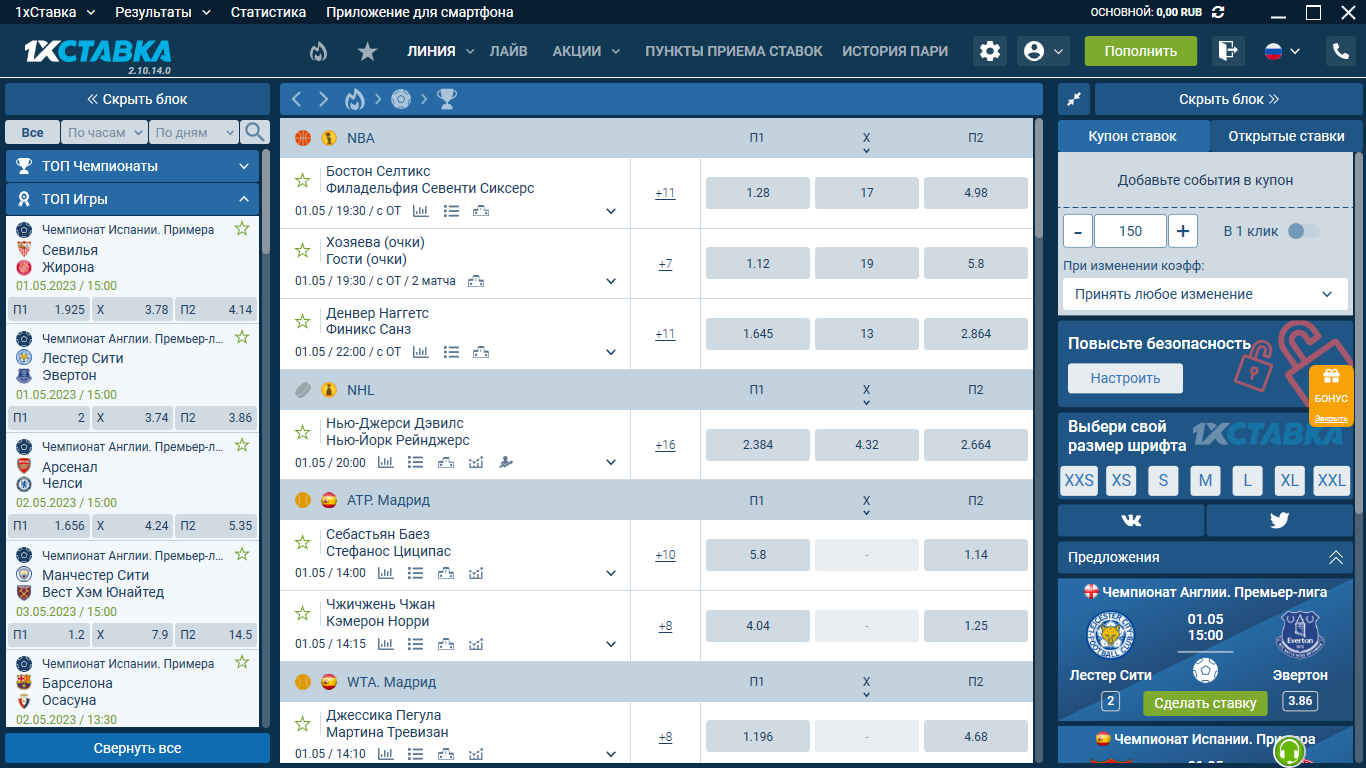Screen dimensions: 1366x768
Task: Mark Севилья – Жирона game as favorite
Action: [242, 229]
